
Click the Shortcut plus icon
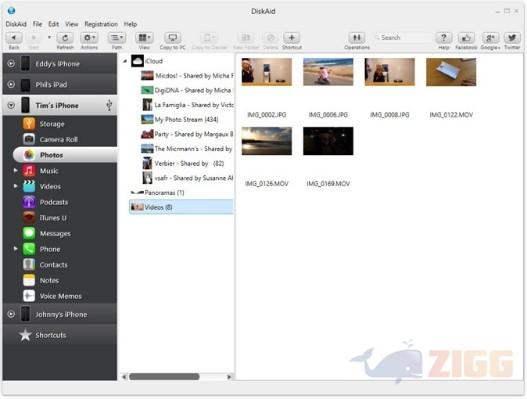291,38
